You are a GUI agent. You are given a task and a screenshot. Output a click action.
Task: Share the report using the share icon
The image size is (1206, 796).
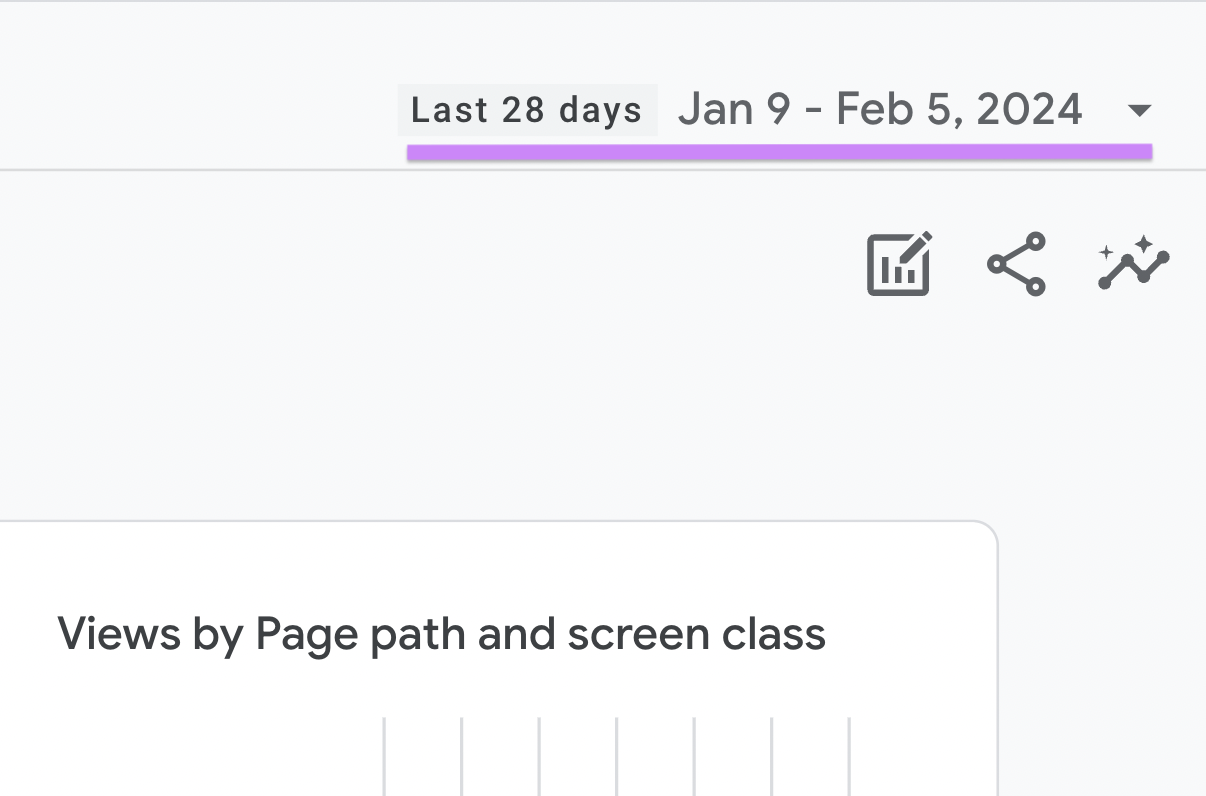[1016, 263]
